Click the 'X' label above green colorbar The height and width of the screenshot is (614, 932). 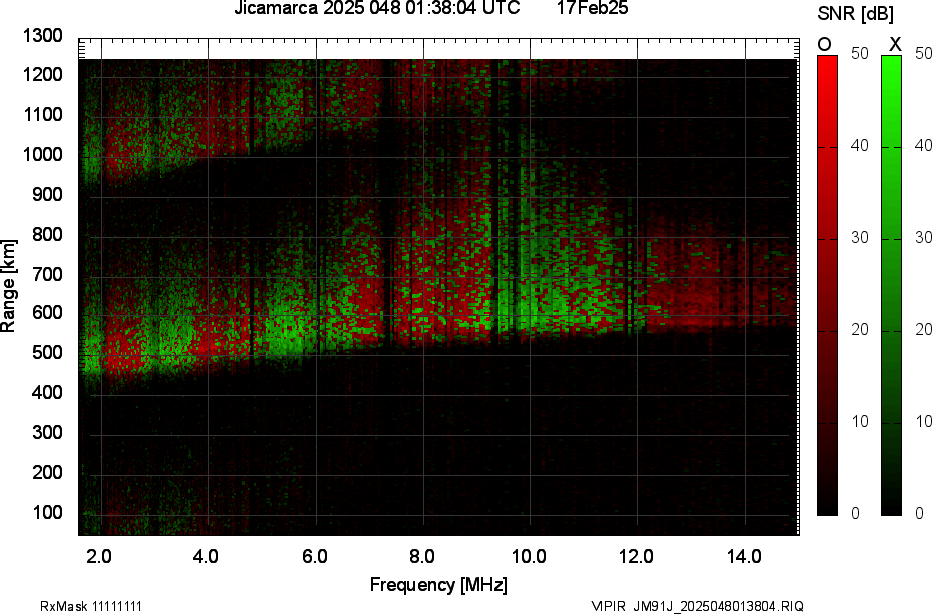point(895,45)
